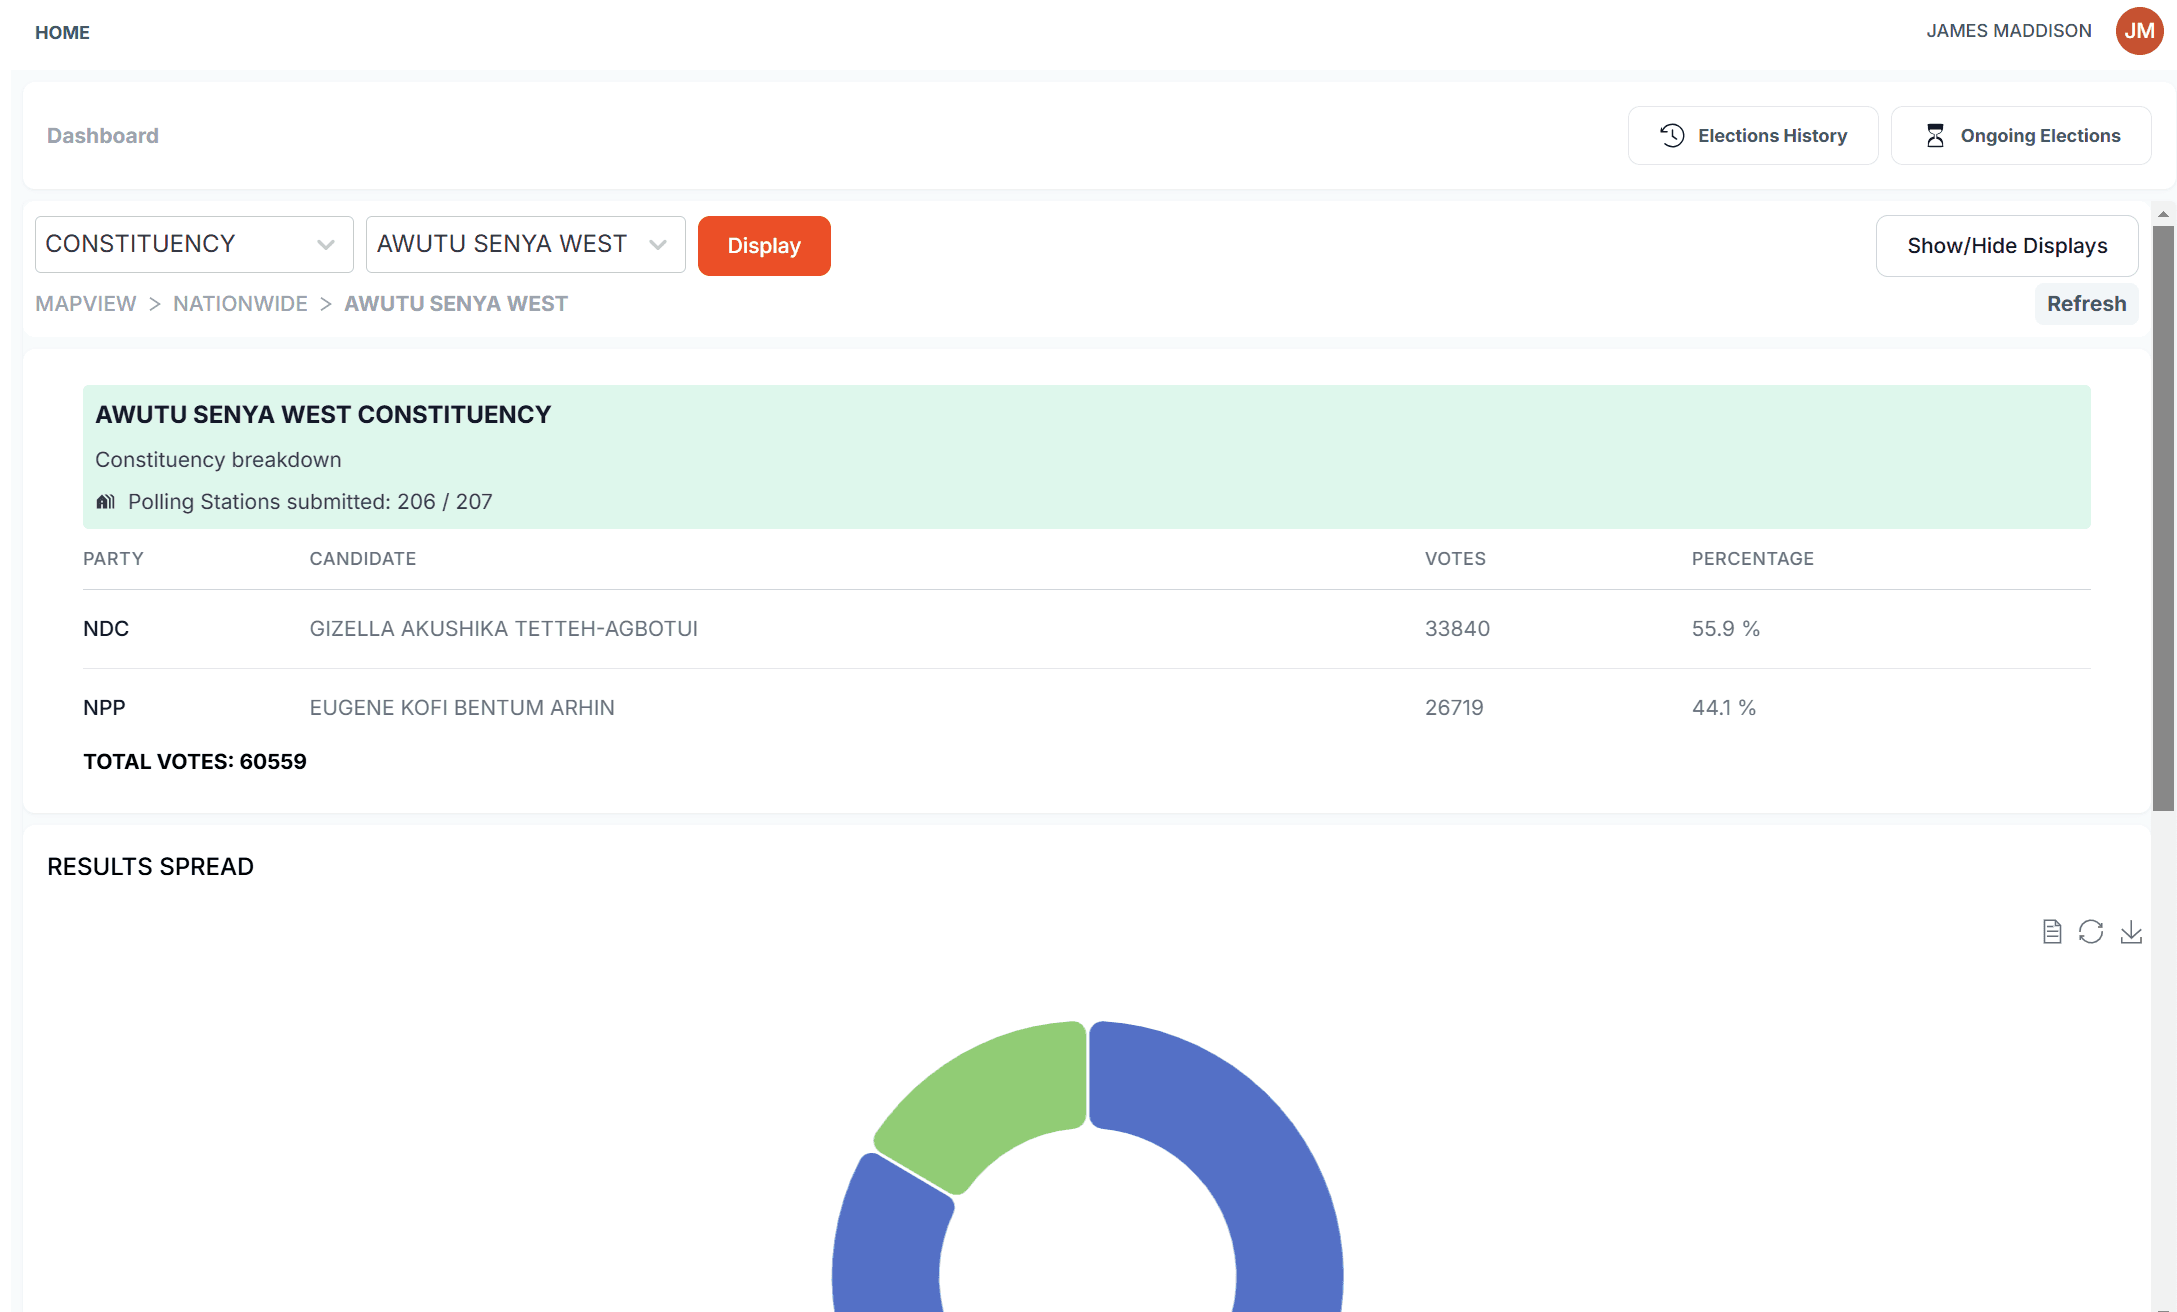Click the Constituency breakdown subtitle
This screenshot has height=1312, width=2177.
coord(218,460)
